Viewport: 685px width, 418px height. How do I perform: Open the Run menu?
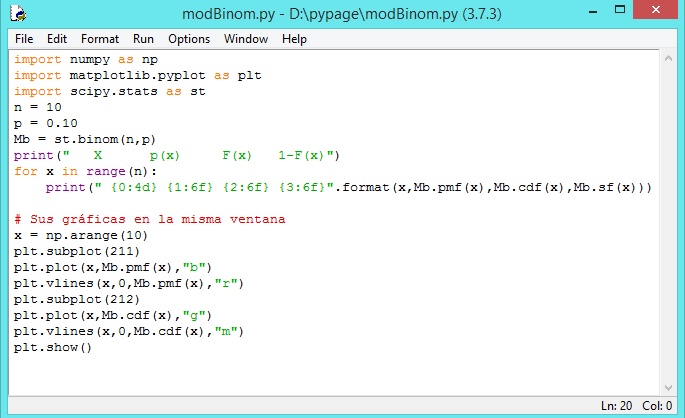pos(143,39)
